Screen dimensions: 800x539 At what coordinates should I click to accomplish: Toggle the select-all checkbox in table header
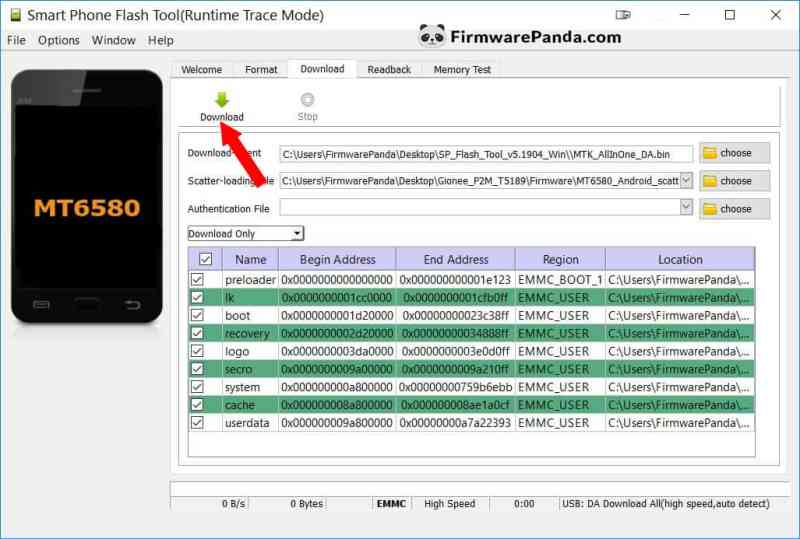pos(206,259)
